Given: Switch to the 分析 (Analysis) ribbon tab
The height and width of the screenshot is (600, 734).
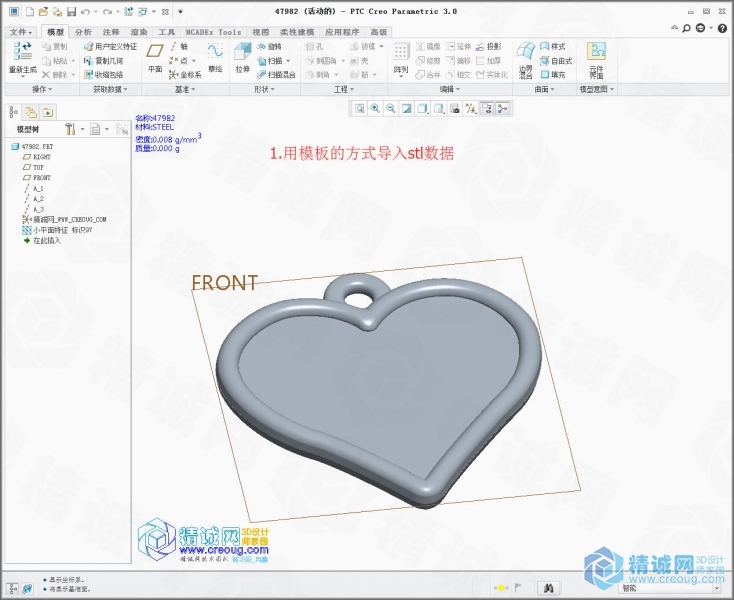Looking at the screenshot, I should 83,32.
